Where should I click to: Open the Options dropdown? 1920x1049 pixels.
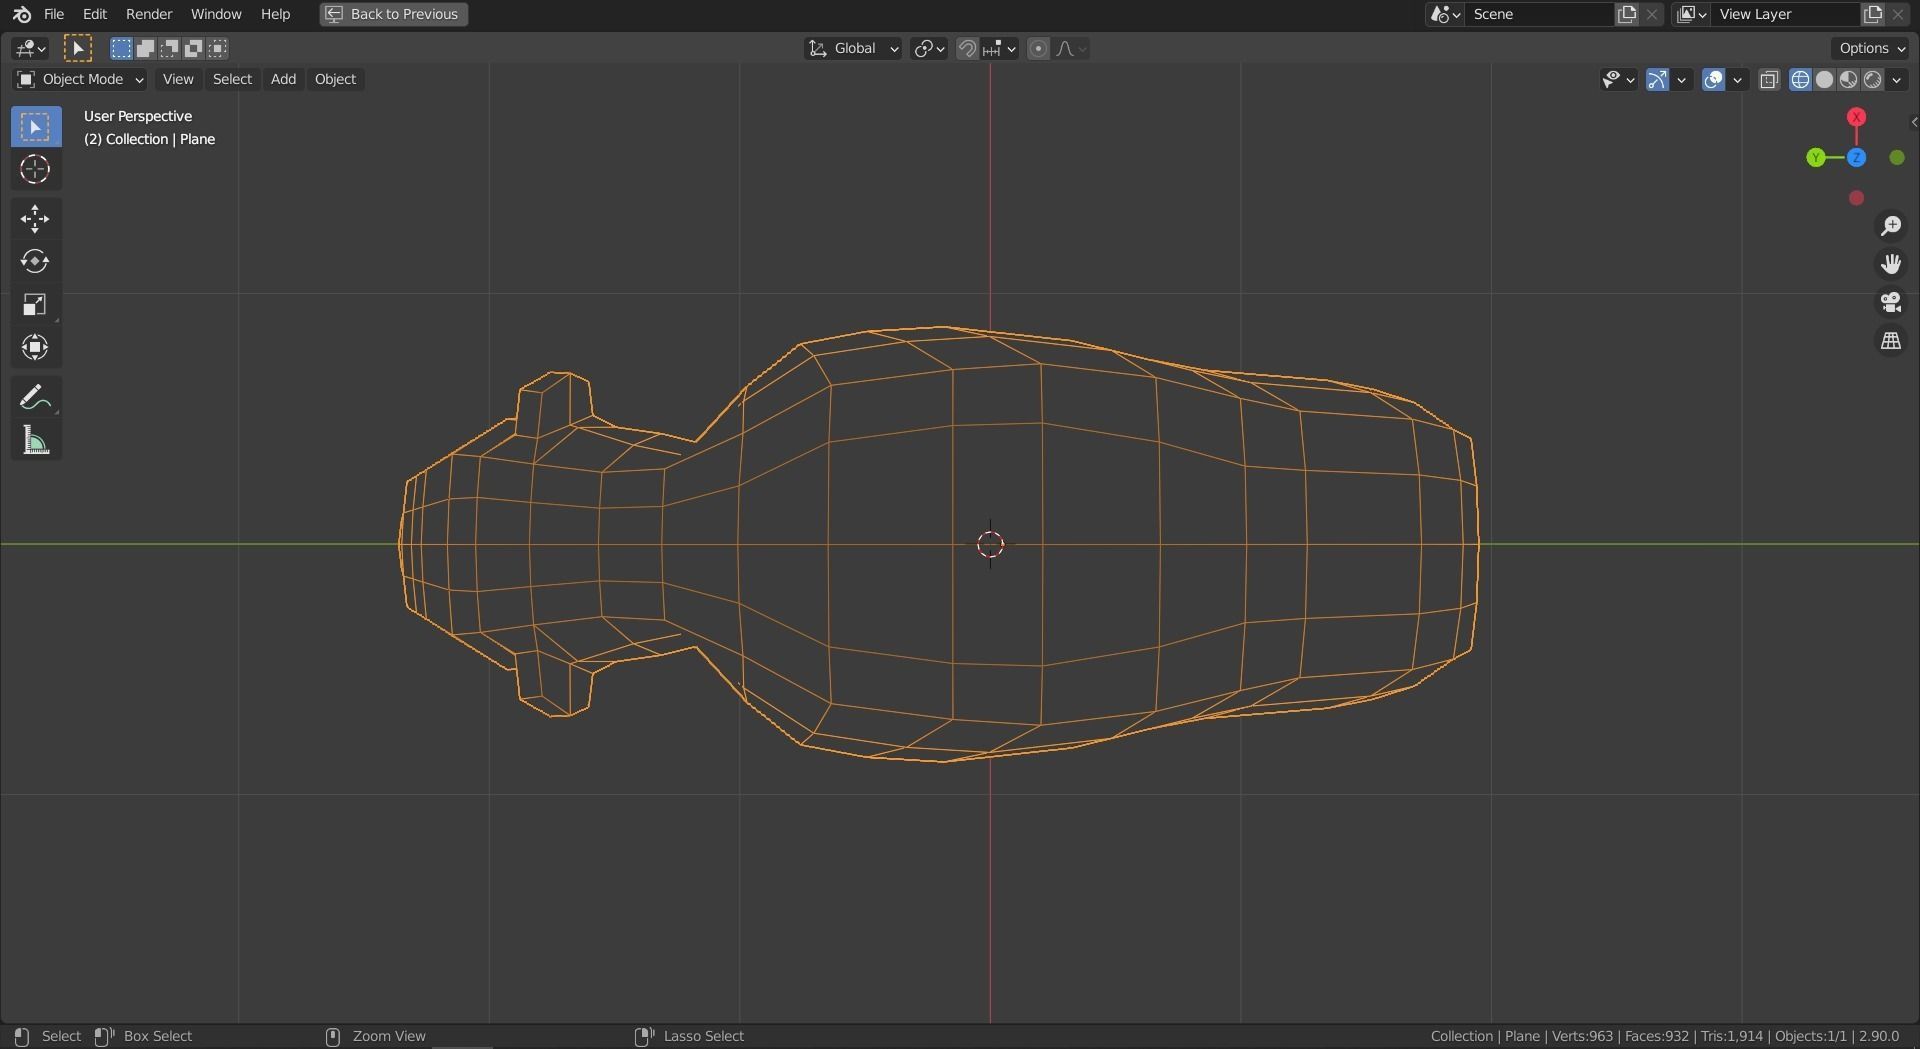click(1872, 48)
